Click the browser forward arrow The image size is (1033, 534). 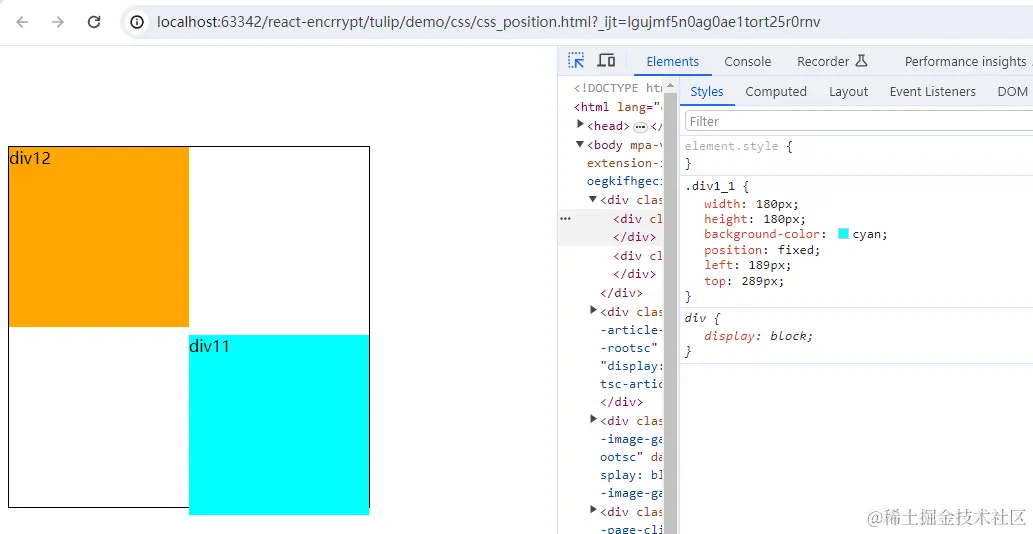pos(58,22)
